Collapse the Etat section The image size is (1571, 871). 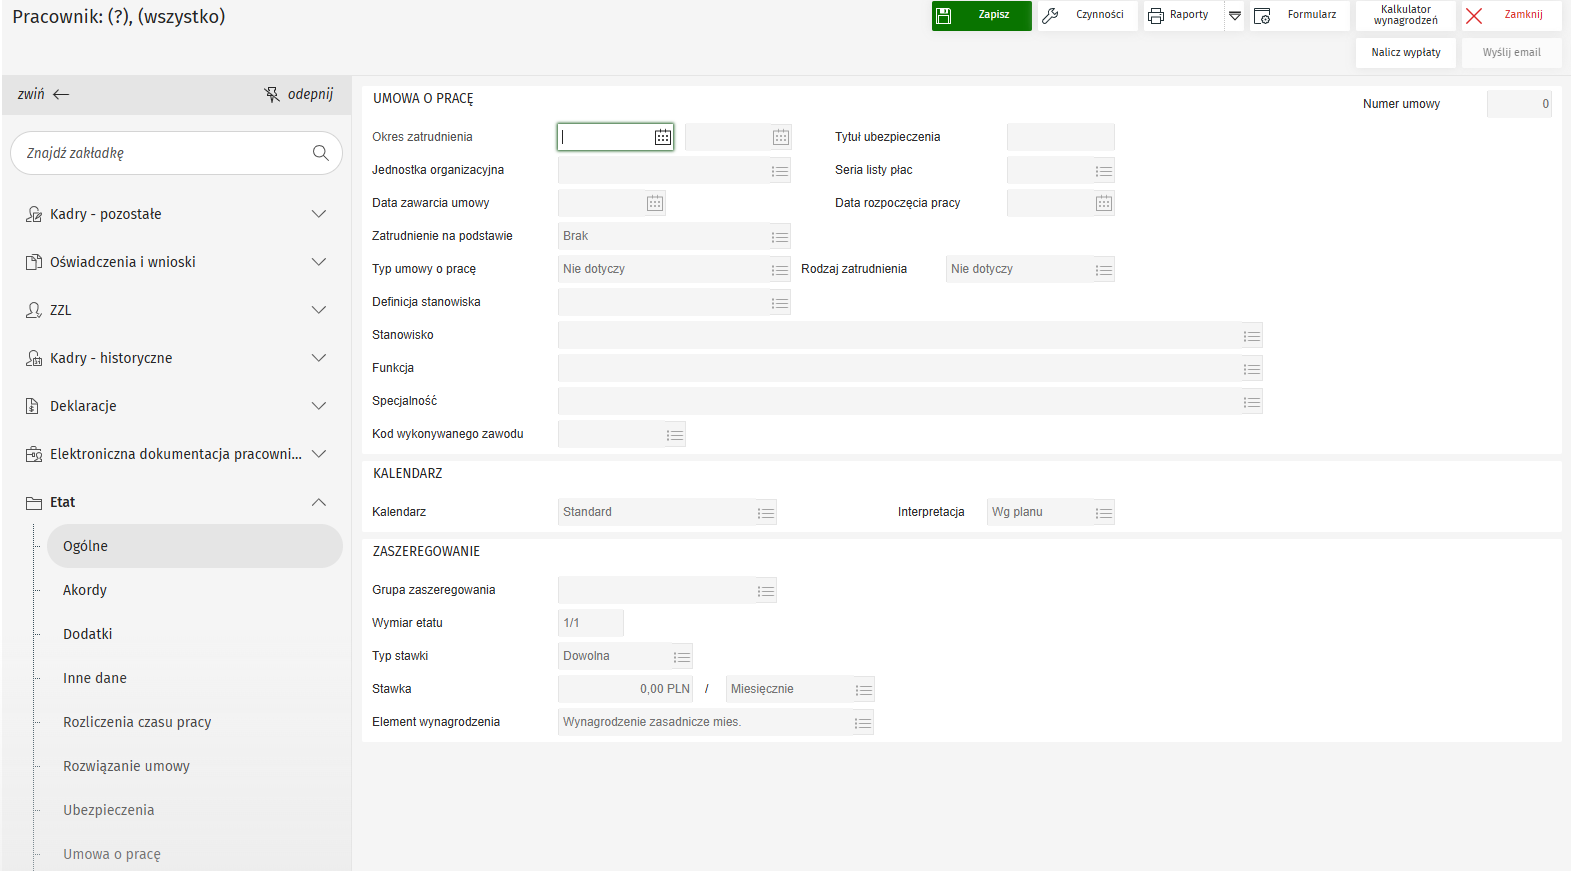(x=319, y=502)
